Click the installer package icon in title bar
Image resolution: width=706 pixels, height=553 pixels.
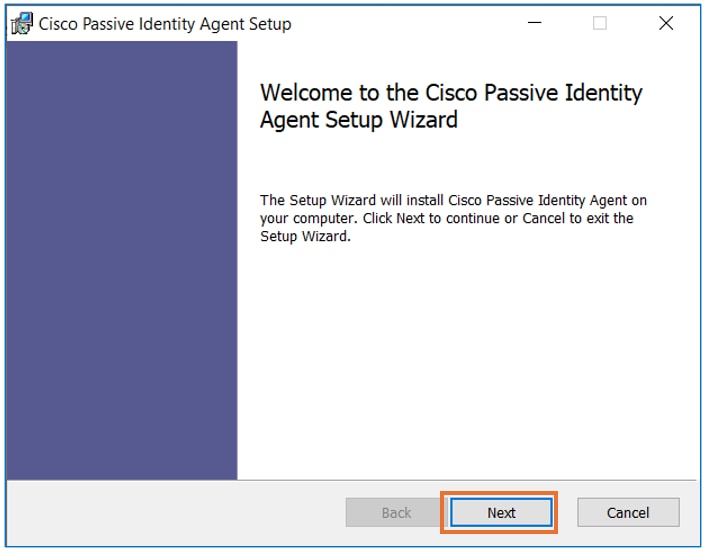[22, 24]
